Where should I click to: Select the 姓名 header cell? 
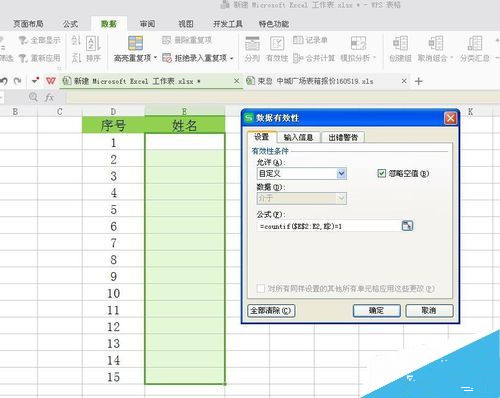coord(185,125)
